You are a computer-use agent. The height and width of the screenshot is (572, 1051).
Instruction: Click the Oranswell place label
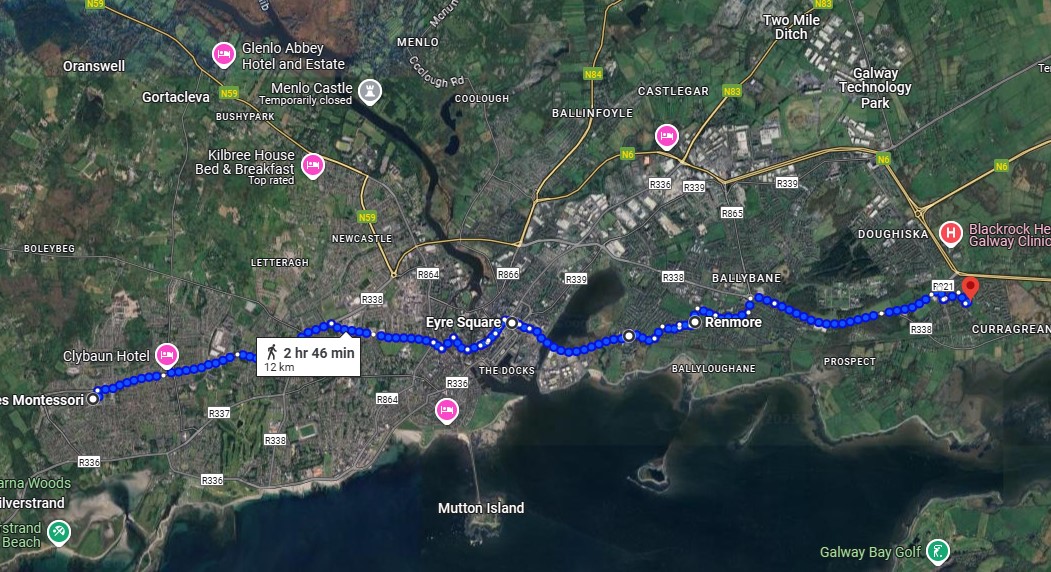[x=94, y=66]
